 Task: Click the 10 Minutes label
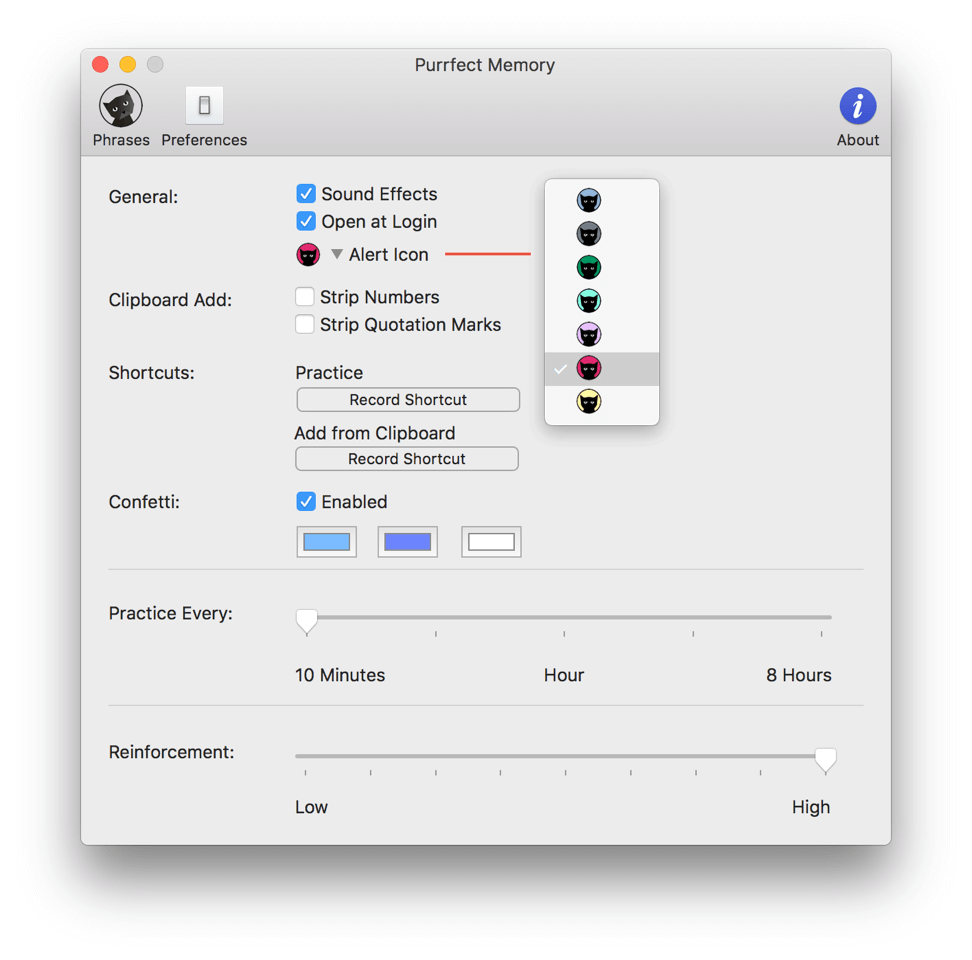point(340,674)
